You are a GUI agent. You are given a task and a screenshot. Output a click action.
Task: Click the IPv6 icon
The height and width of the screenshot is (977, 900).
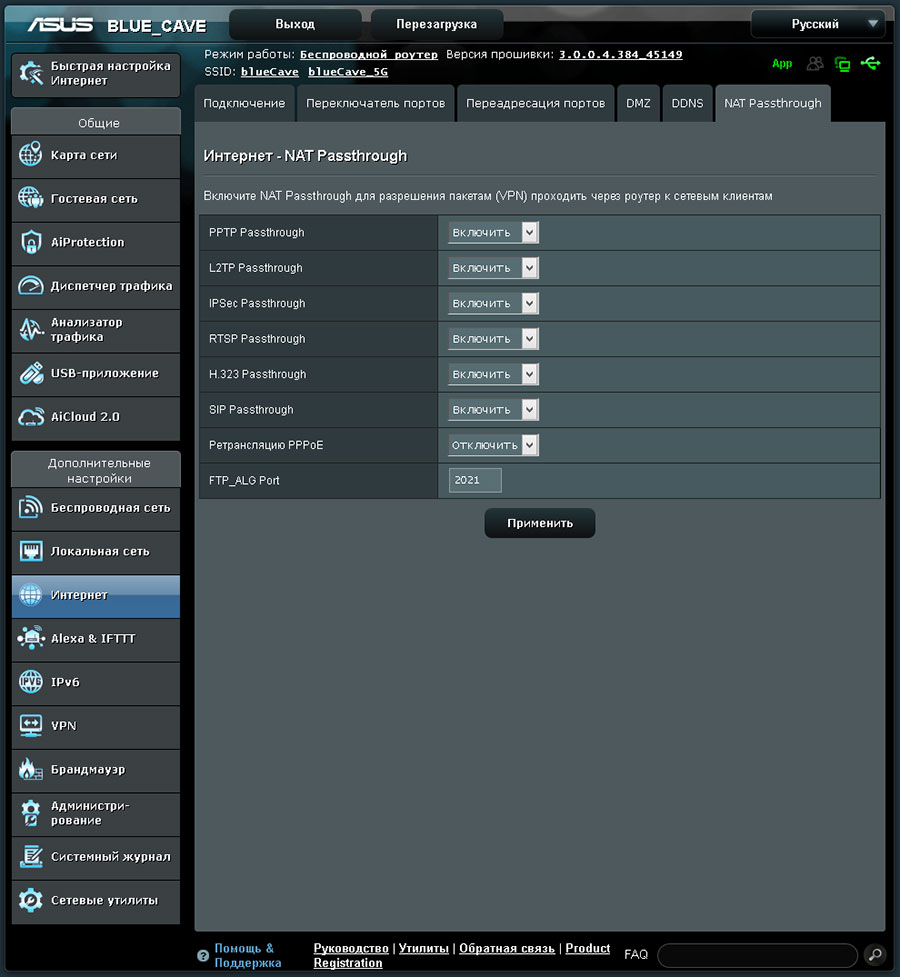tap(31, 682)
